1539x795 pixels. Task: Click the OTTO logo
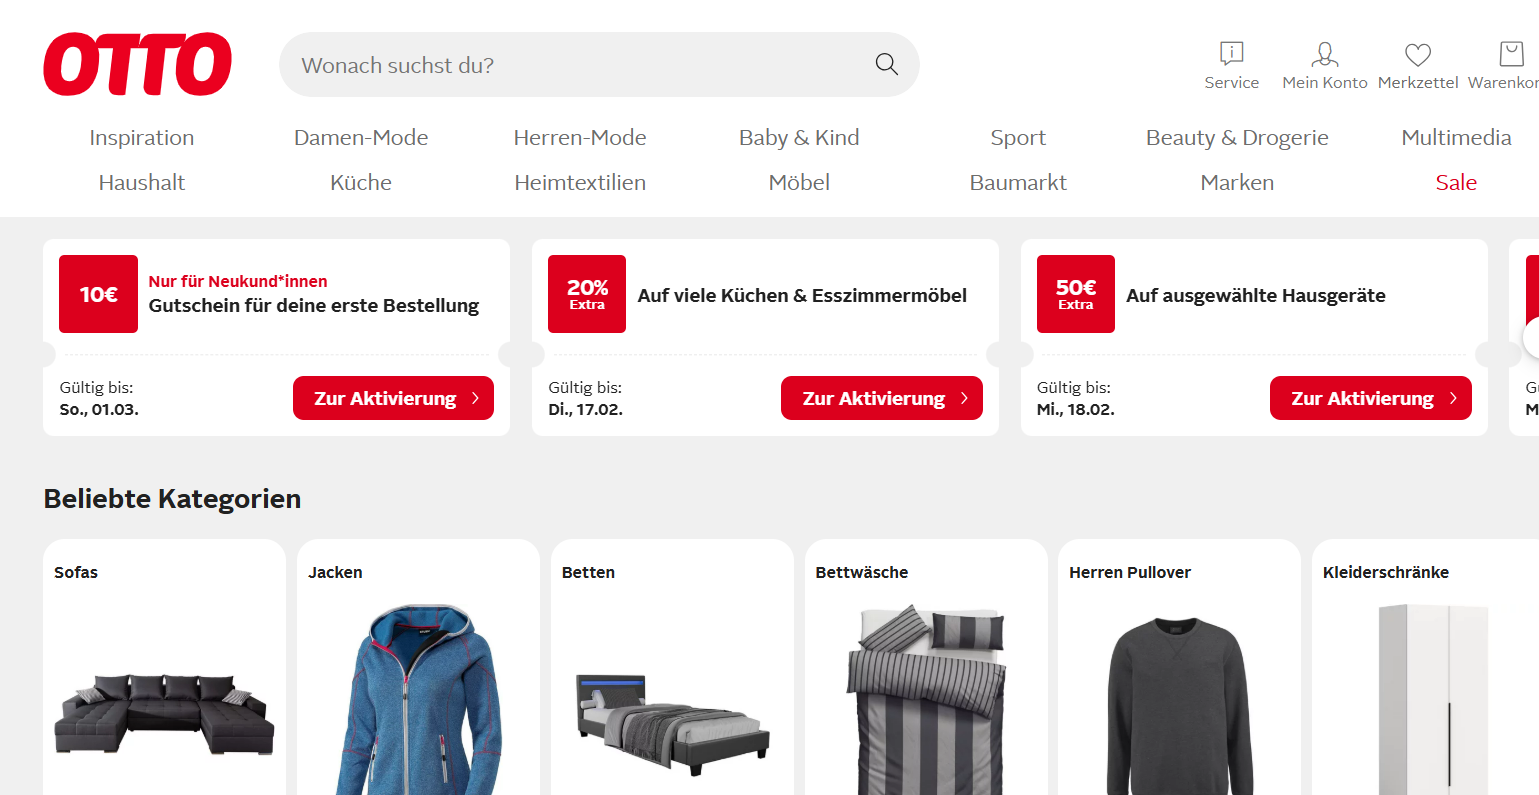click(137, 65)
